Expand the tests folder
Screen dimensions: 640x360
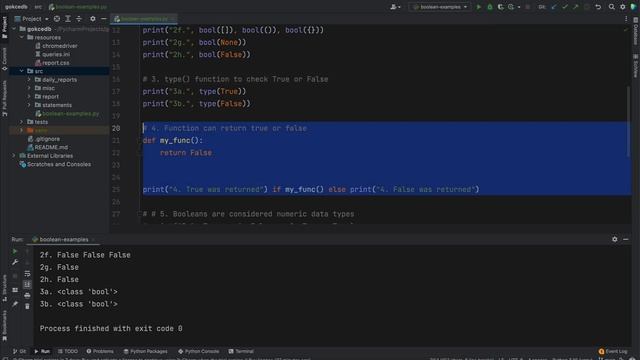coord(22,122)
